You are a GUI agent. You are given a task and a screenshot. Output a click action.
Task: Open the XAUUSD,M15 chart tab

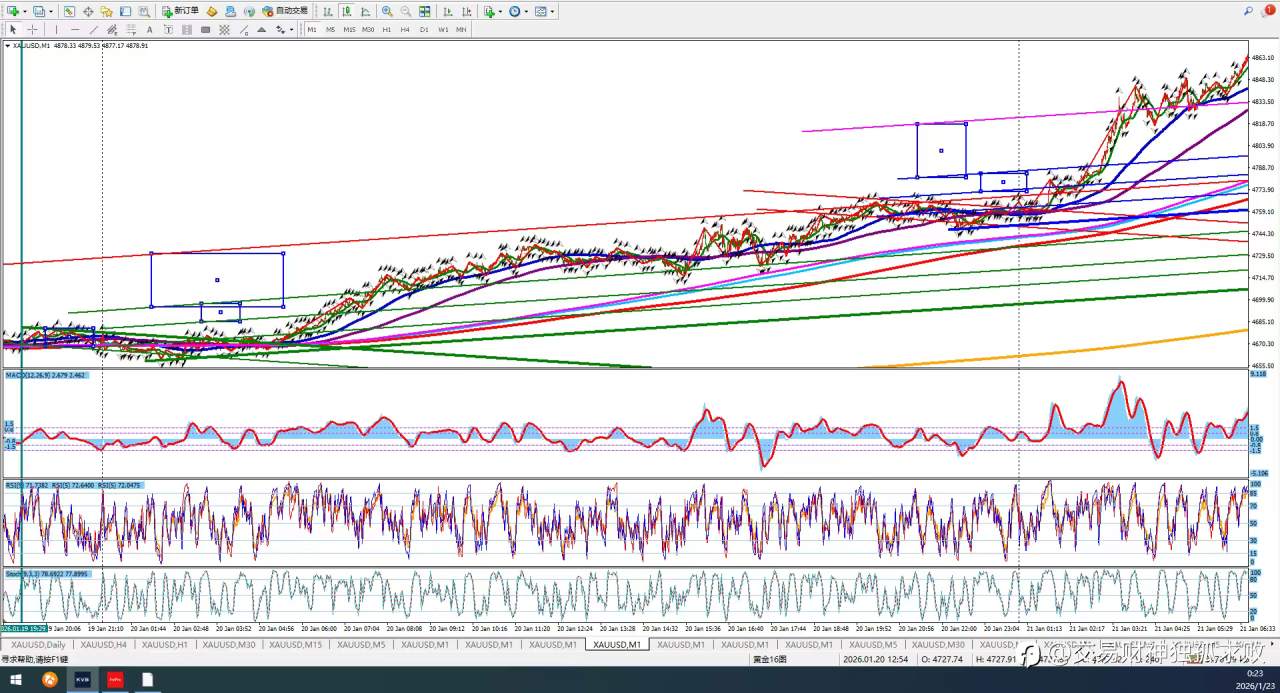click(x=297, y=645)
